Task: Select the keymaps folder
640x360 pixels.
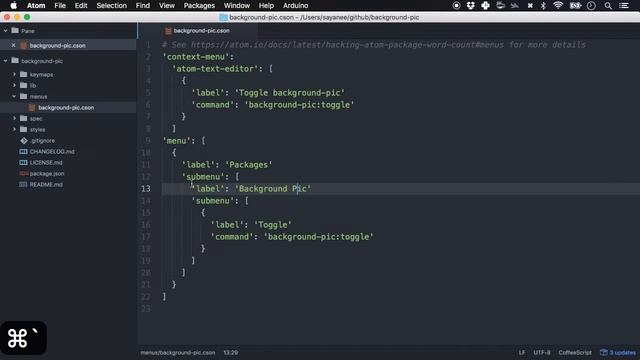Action: 41,74
